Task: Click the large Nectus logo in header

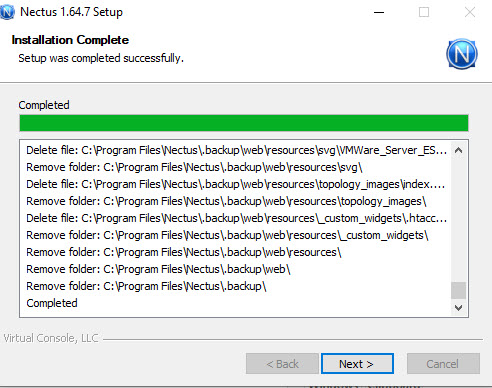Action: [462, 54]
